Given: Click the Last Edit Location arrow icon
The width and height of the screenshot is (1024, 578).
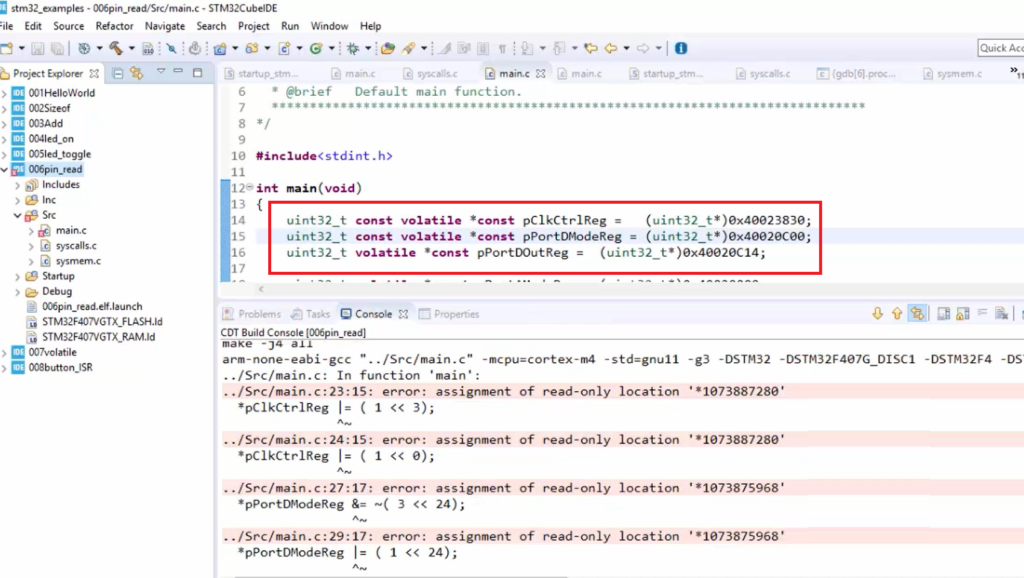Looking at the screenshot, I should [x=591, y=48].
